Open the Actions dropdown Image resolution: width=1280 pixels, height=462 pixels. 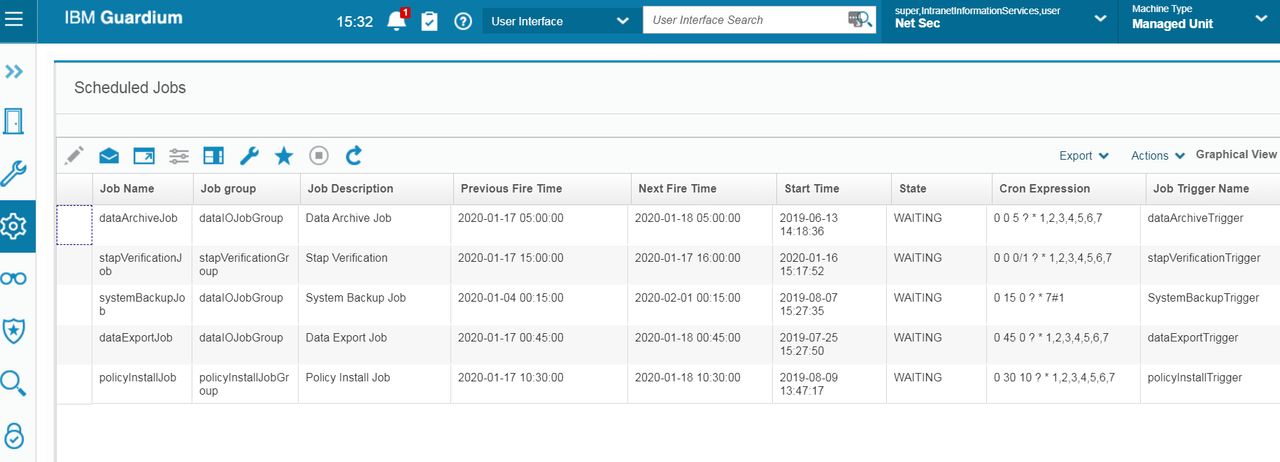1158,156
